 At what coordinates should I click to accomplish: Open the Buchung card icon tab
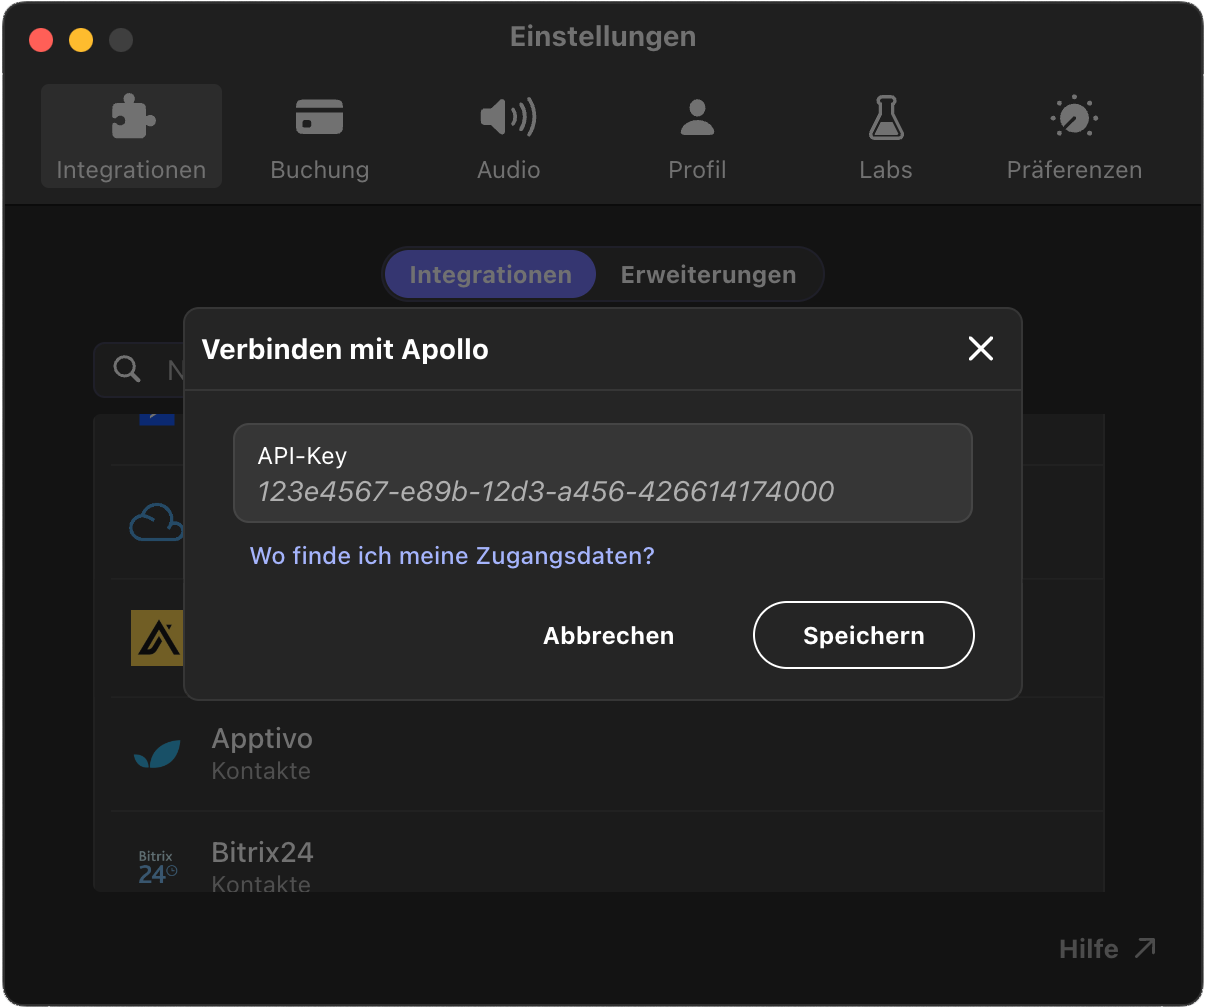pos(320,136)
